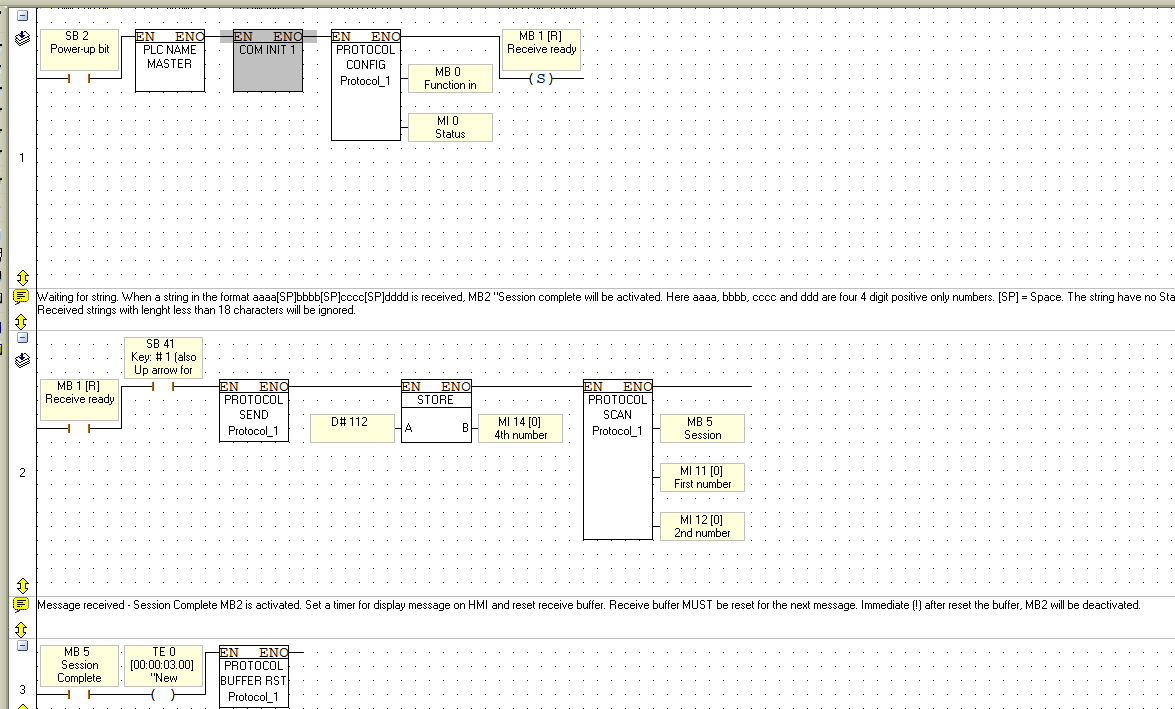Click the yellow resize arrow below the rung 2 comment
Image resolution: width=1175 pixels, height=709 pixels.
point(22,322)
